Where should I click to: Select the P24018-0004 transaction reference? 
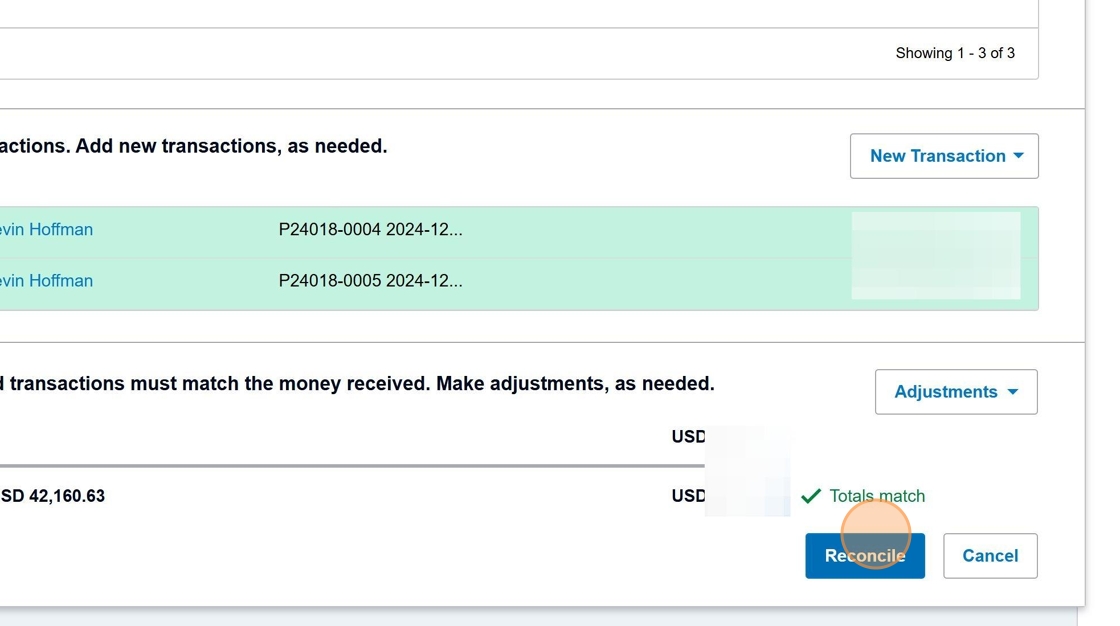tap(370, 230)
